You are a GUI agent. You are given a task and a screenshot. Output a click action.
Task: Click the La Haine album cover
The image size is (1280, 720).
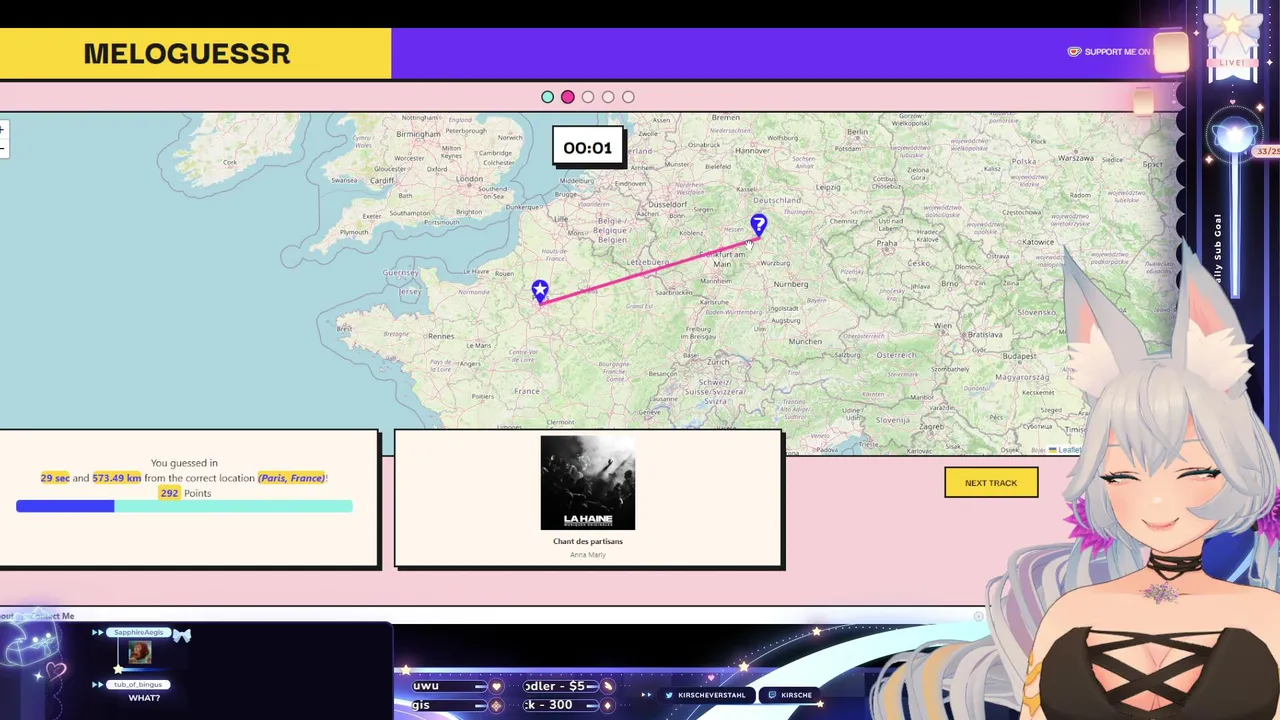tap(588, 483)
